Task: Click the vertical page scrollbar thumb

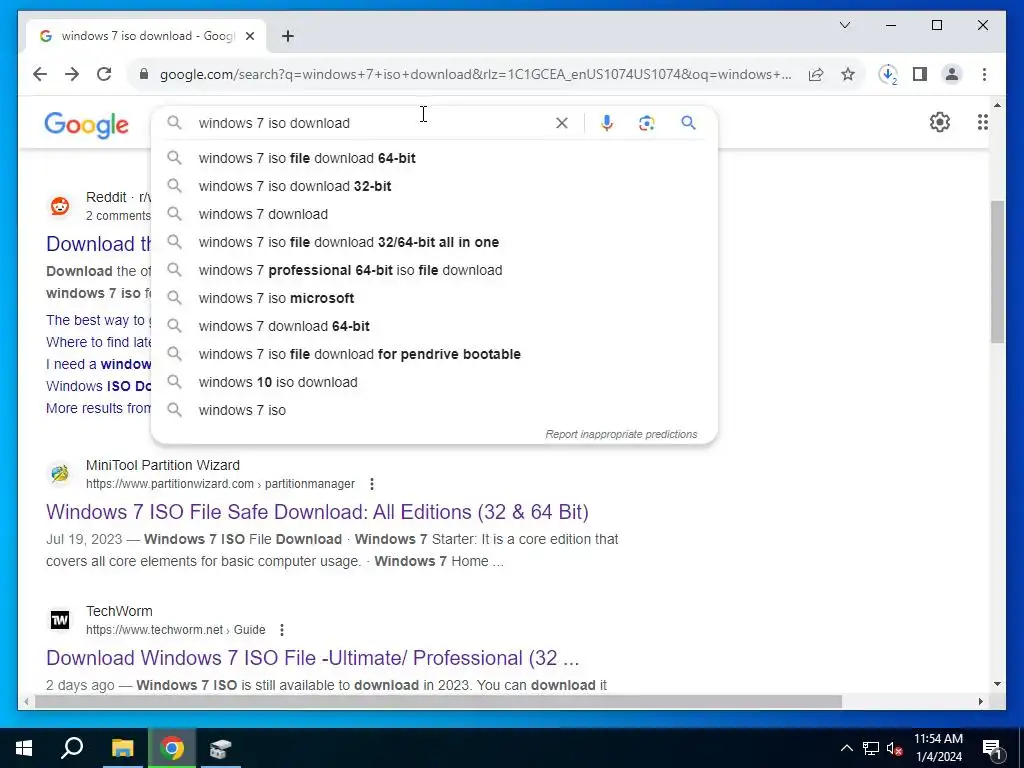Action: pos(997,272)
